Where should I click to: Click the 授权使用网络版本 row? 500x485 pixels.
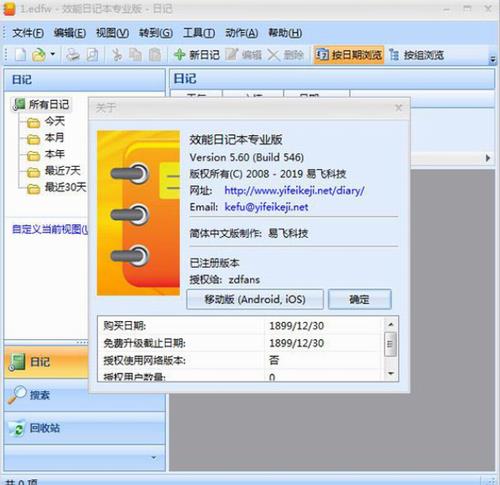point(241,360)
